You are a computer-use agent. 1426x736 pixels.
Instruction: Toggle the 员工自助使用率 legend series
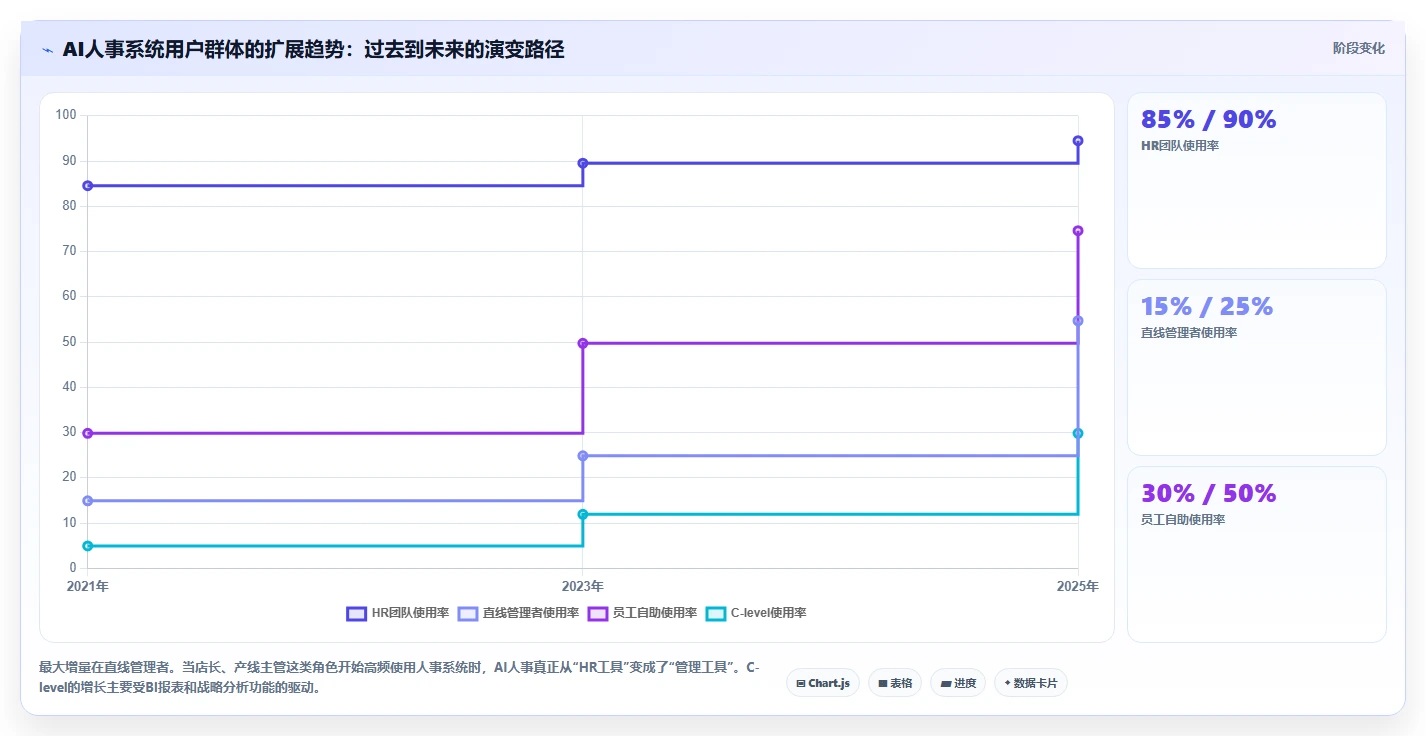pyautogui.click(x=642, y=613)
